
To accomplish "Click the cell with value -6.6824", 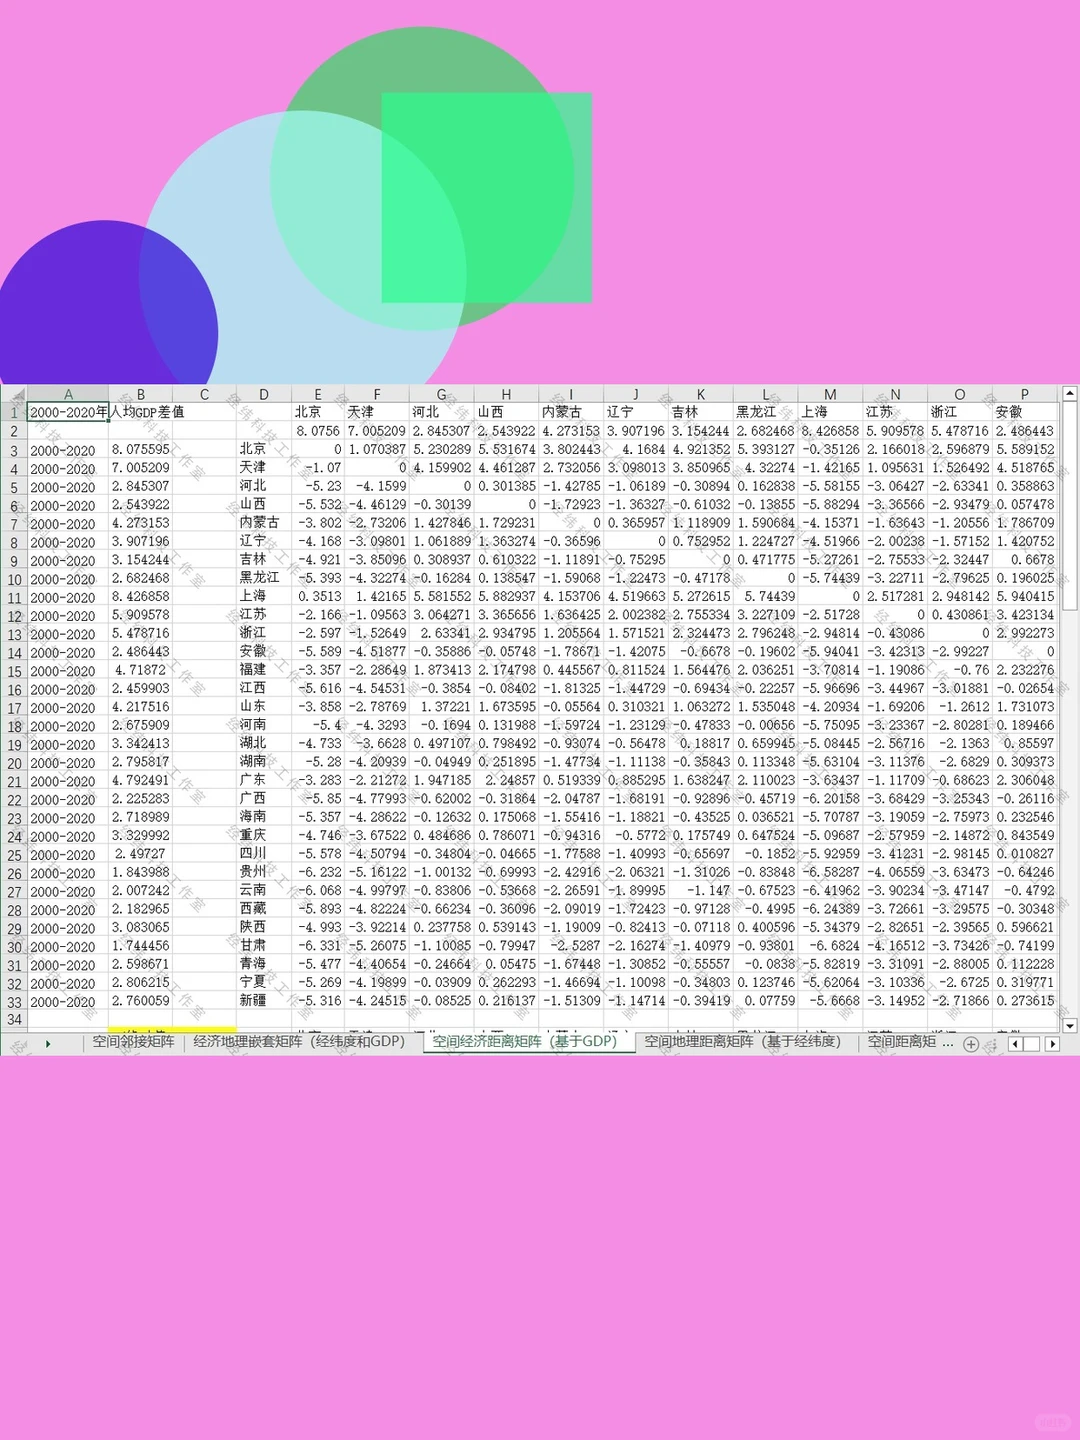I will [830, 946].
